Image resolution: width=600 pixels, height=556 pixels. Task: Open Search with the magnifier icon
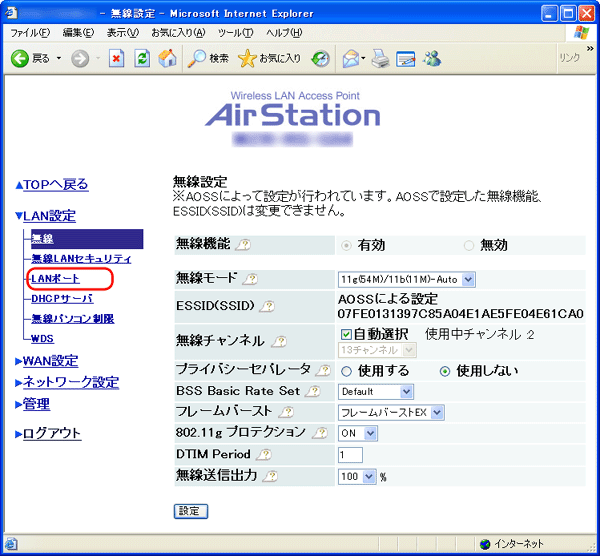pos(197,59)
